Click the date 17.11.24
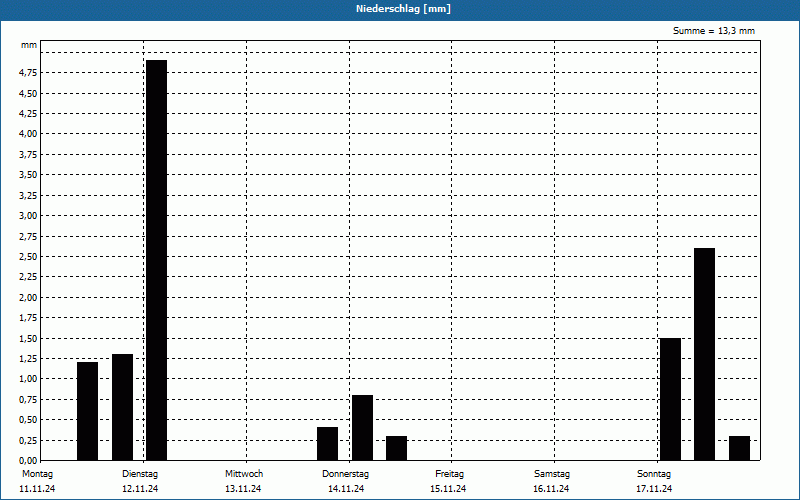The image size is (800, 500). coord(654,489)
